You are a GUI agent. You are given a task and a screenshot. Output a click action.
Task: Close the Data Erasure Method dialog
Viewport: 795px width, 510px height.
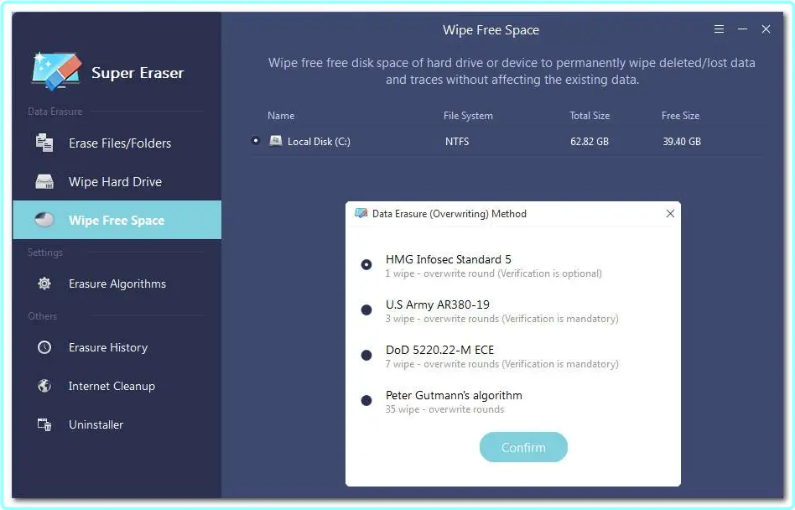click(x=670, y=213)
